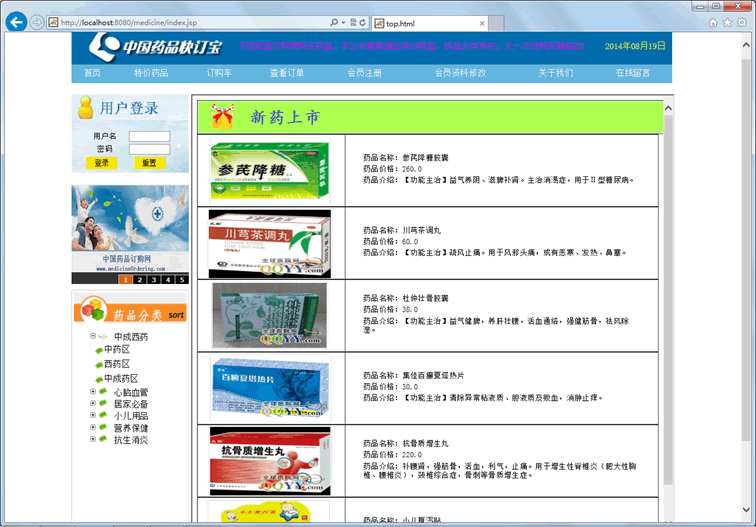Select 中成药区 category
The image size is (756, 527).
coord(122,378)
